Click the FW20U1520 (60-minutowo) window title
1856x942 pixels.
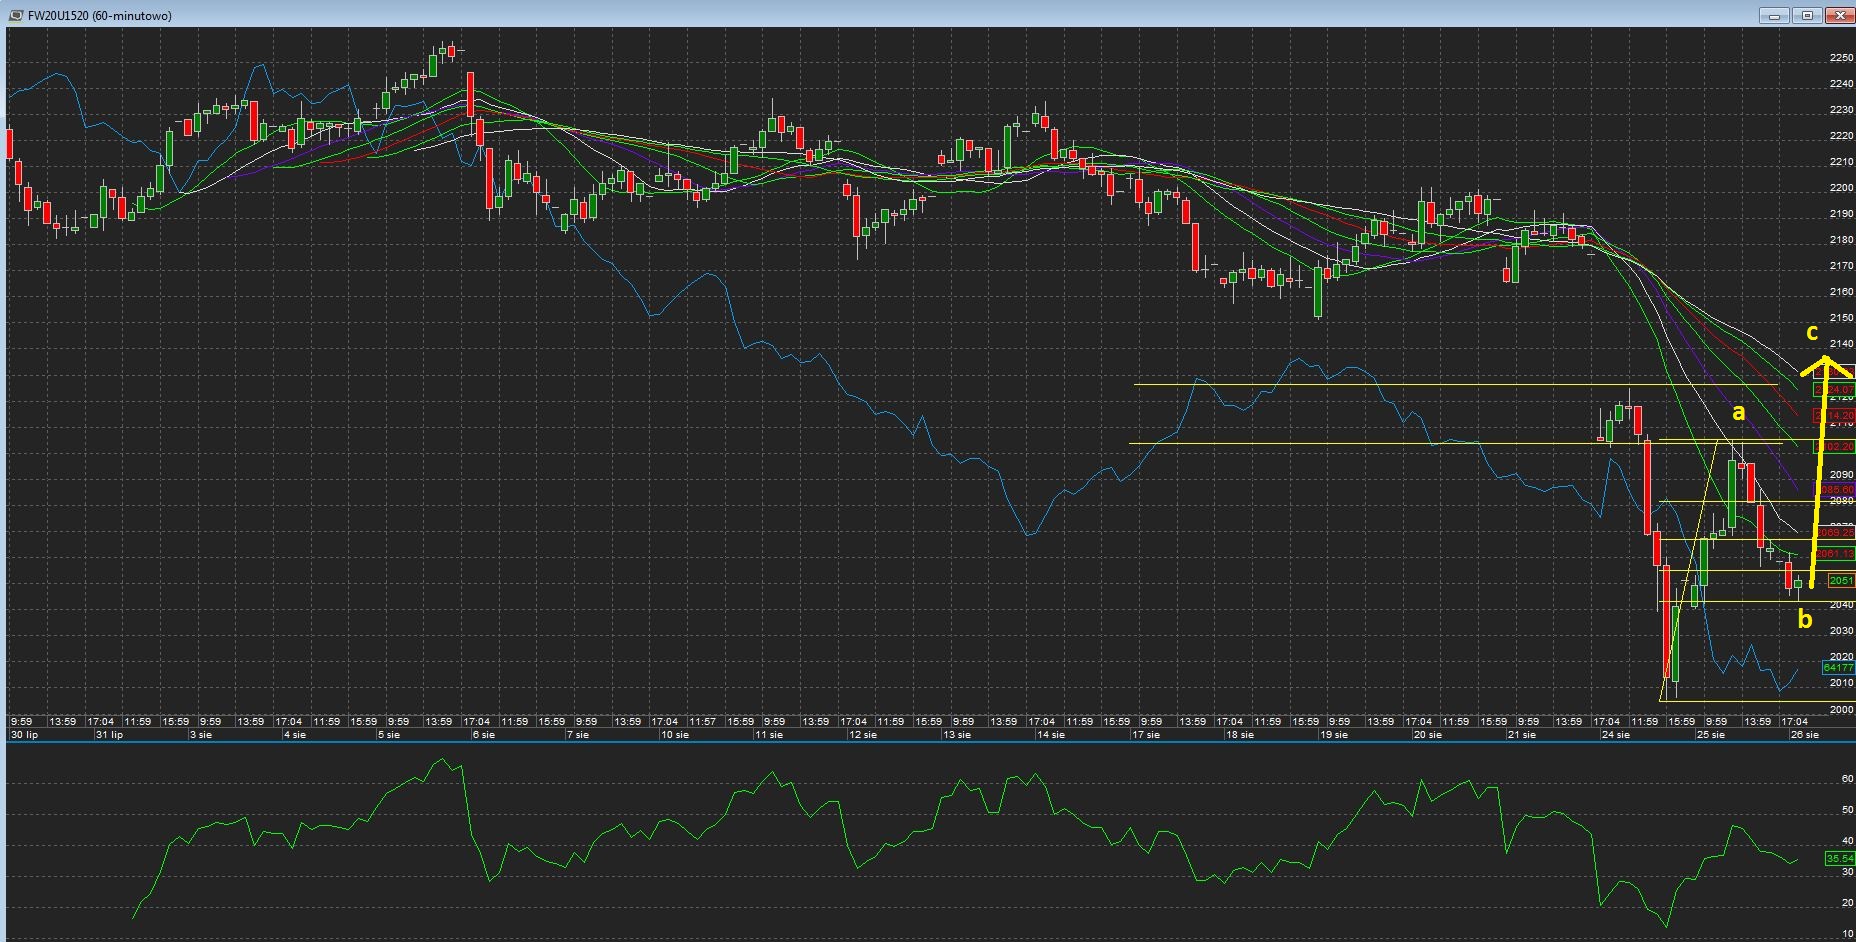pyautogui.click(x=99, y=16)
